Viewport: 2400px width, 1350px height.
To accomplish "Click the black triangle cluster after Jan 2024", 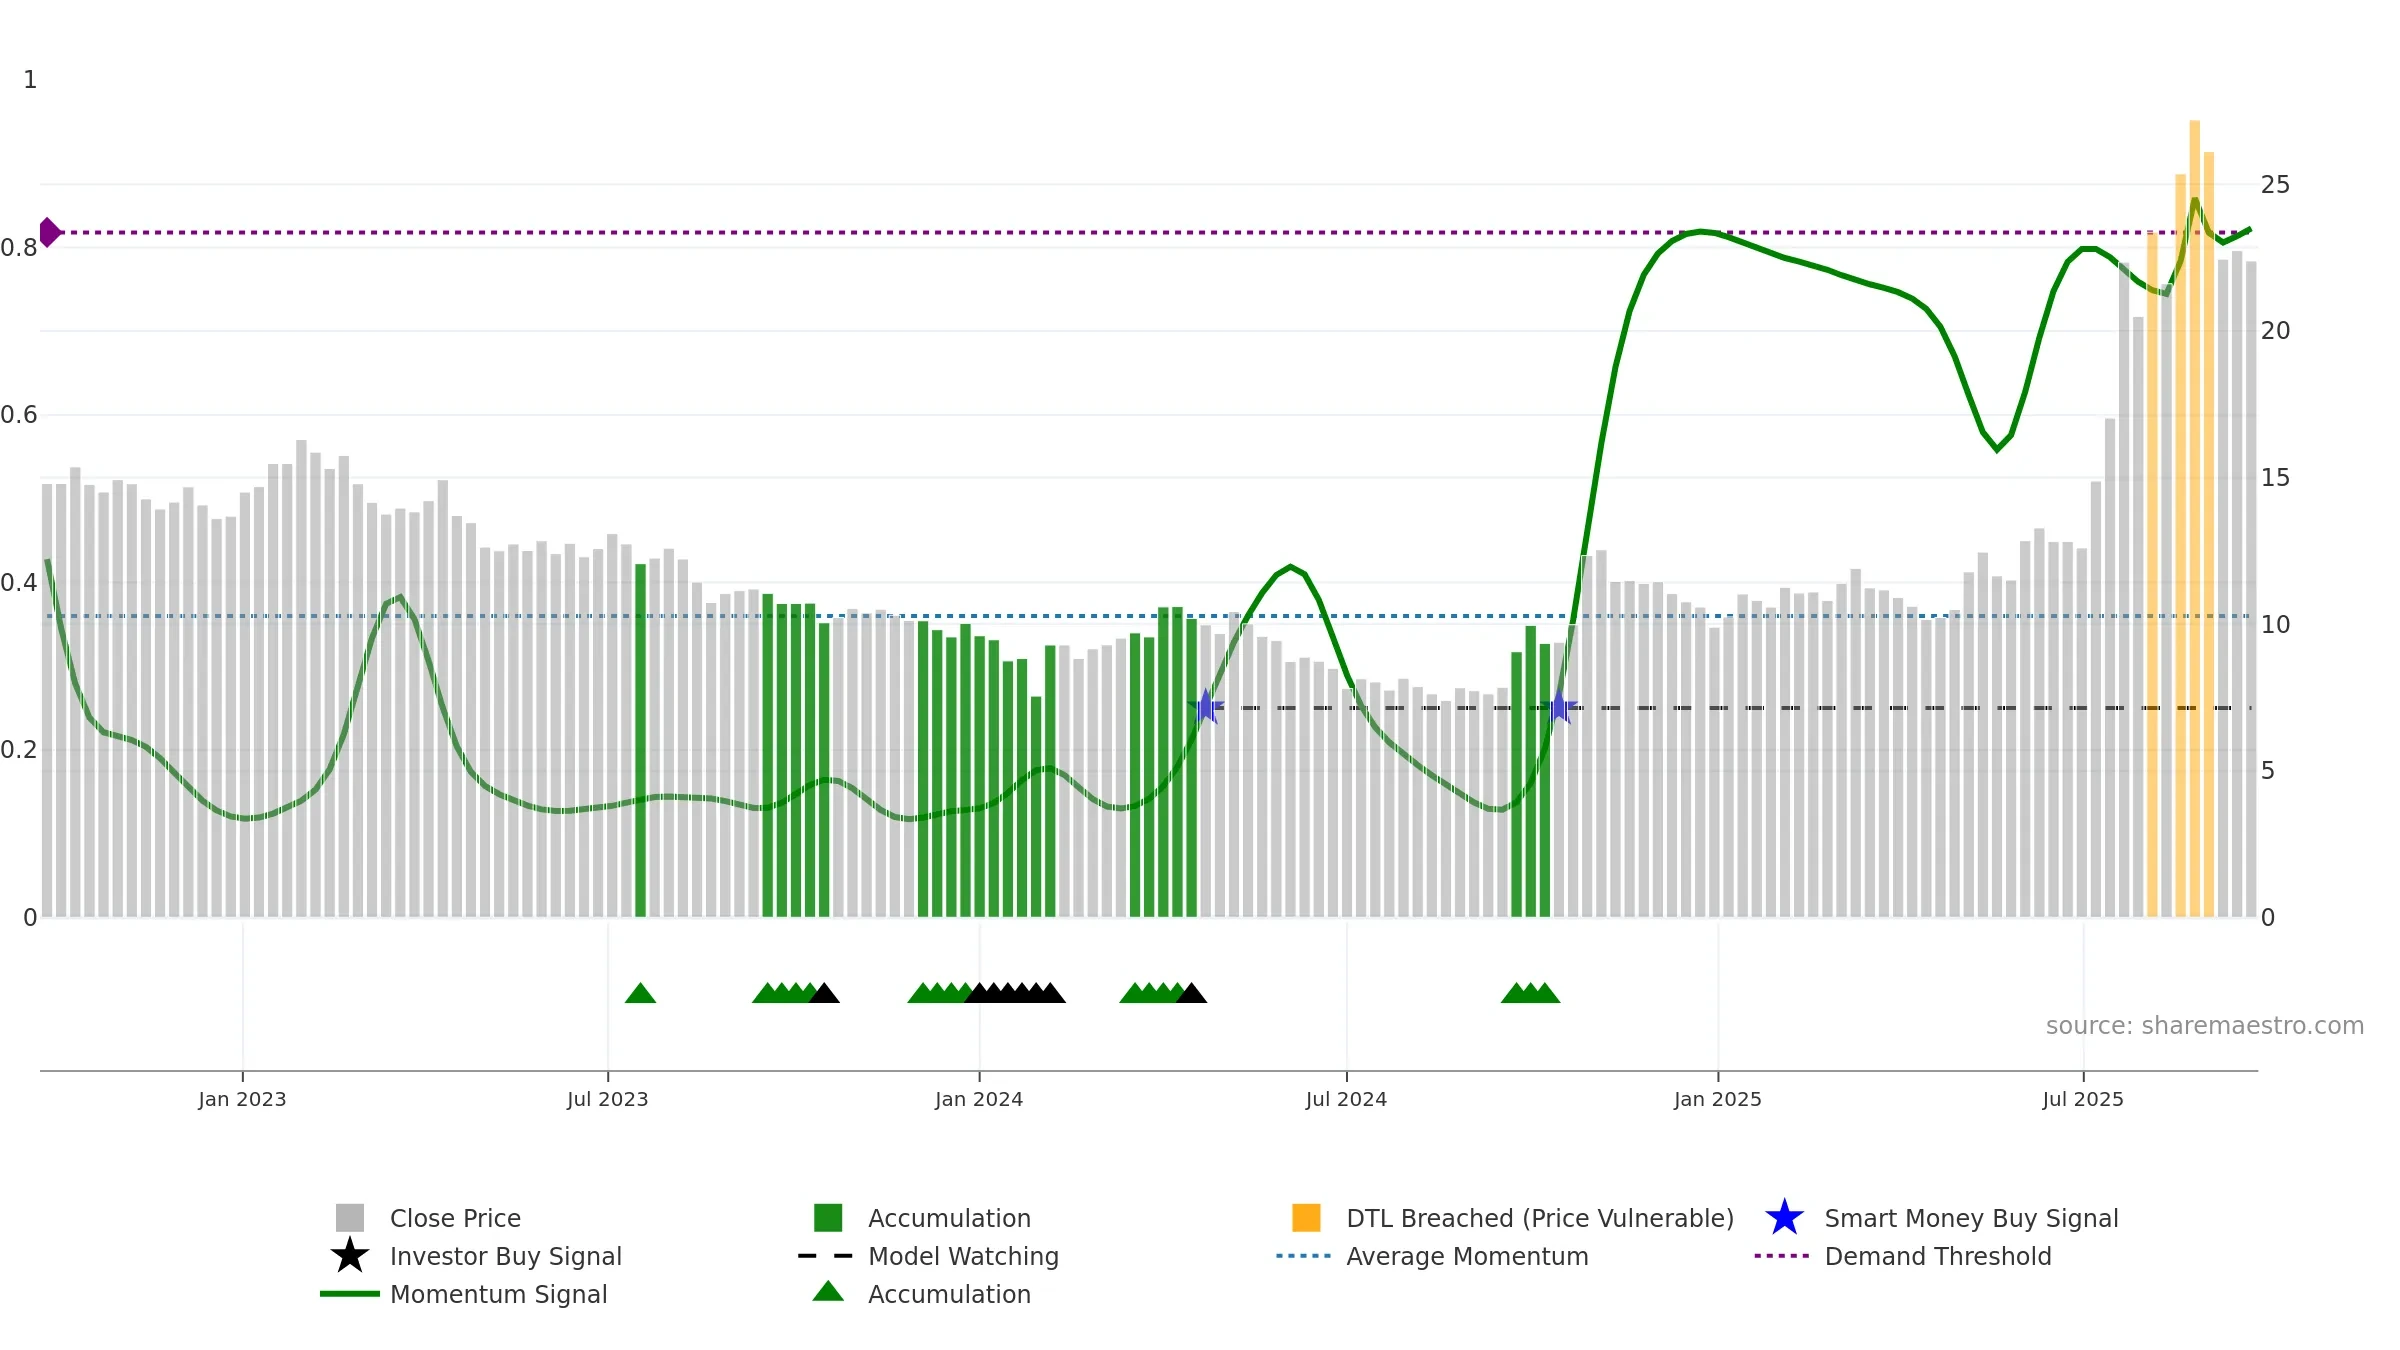I will 1014,993.
